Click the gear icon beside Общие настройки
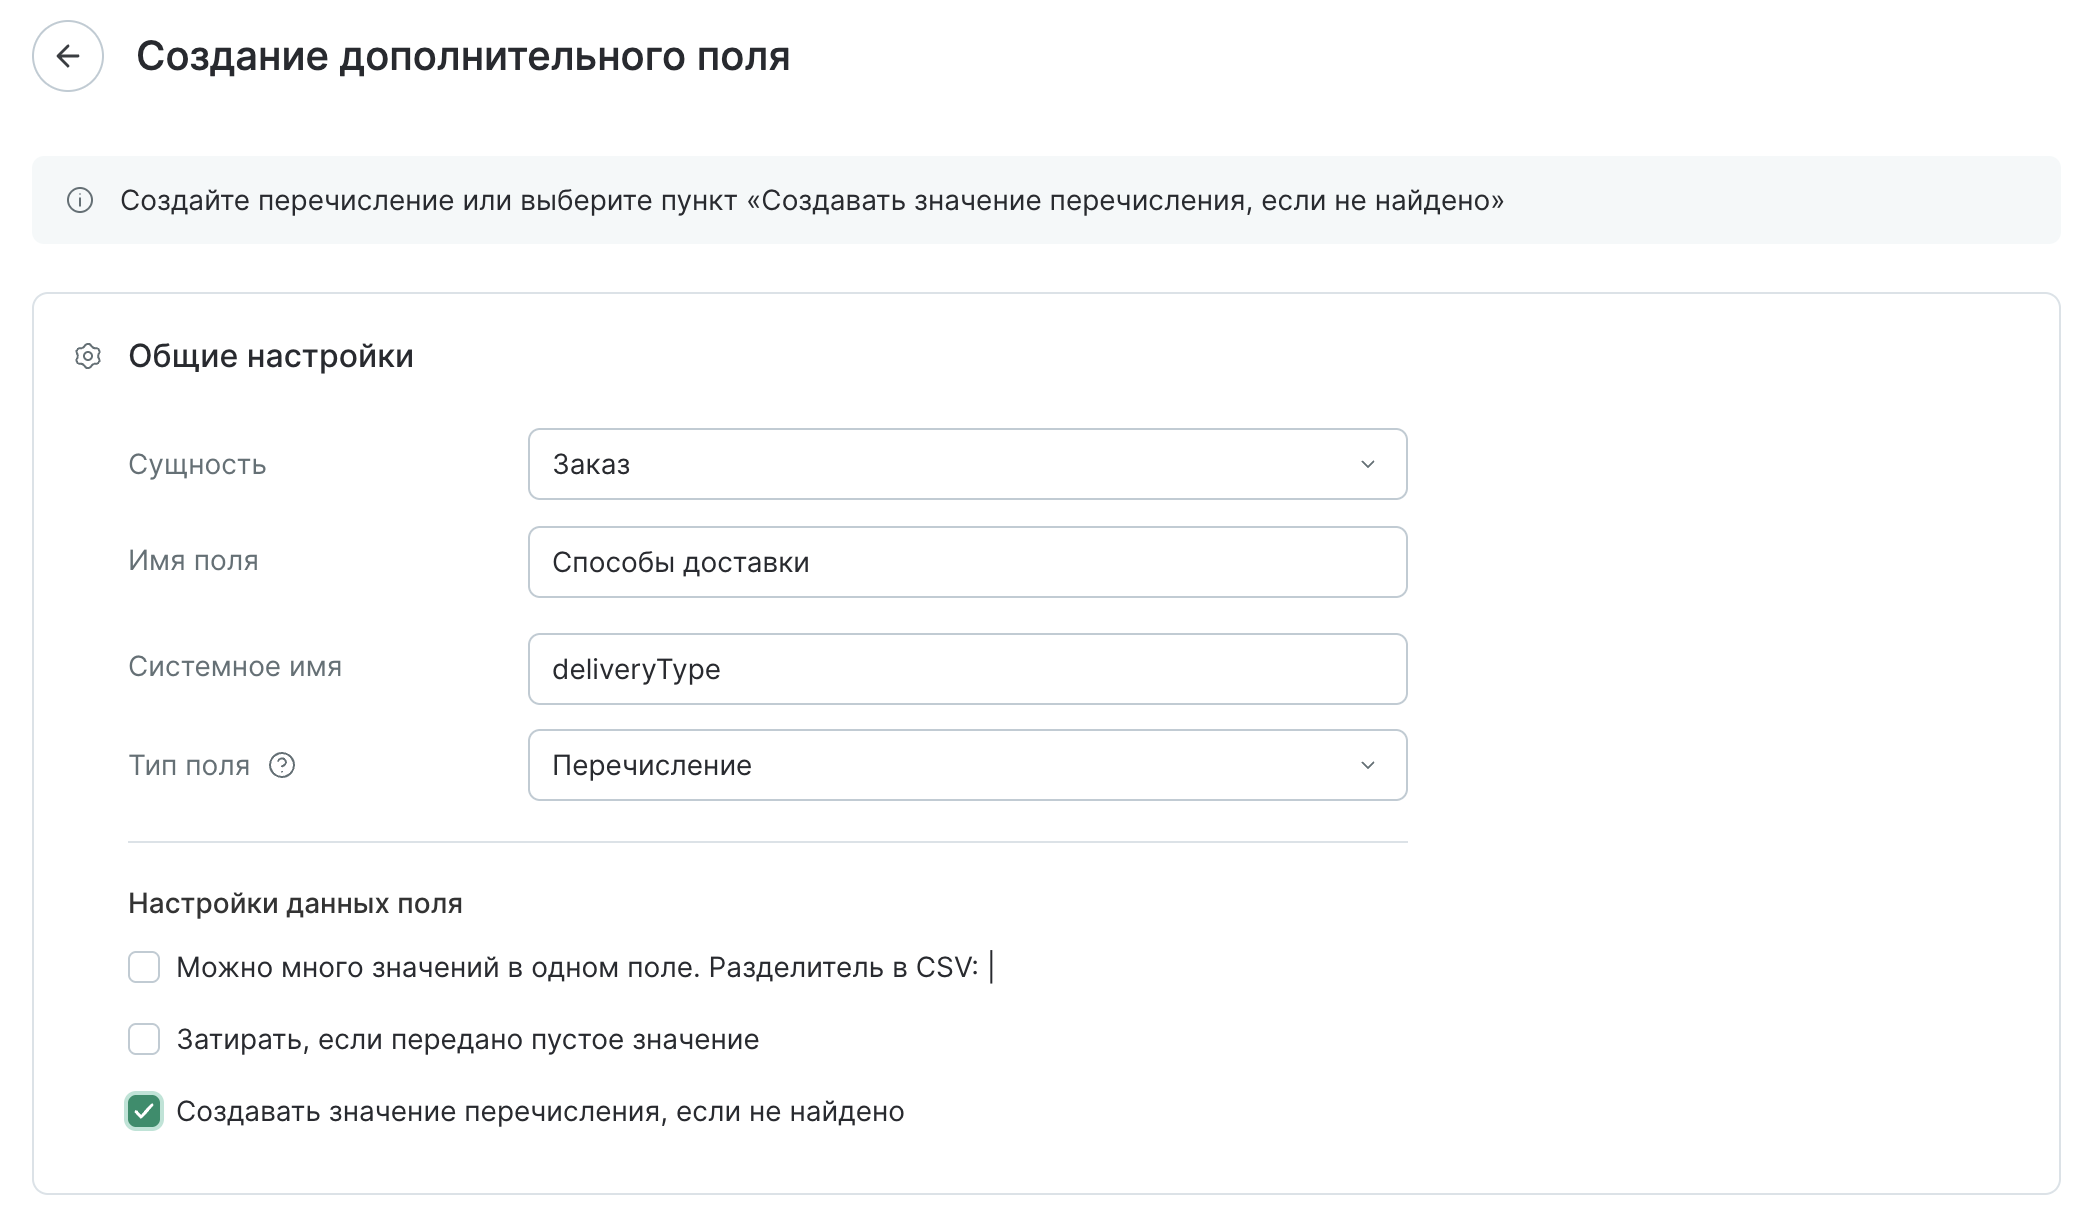2096x1220 pixels. click(x=87, y=354)
